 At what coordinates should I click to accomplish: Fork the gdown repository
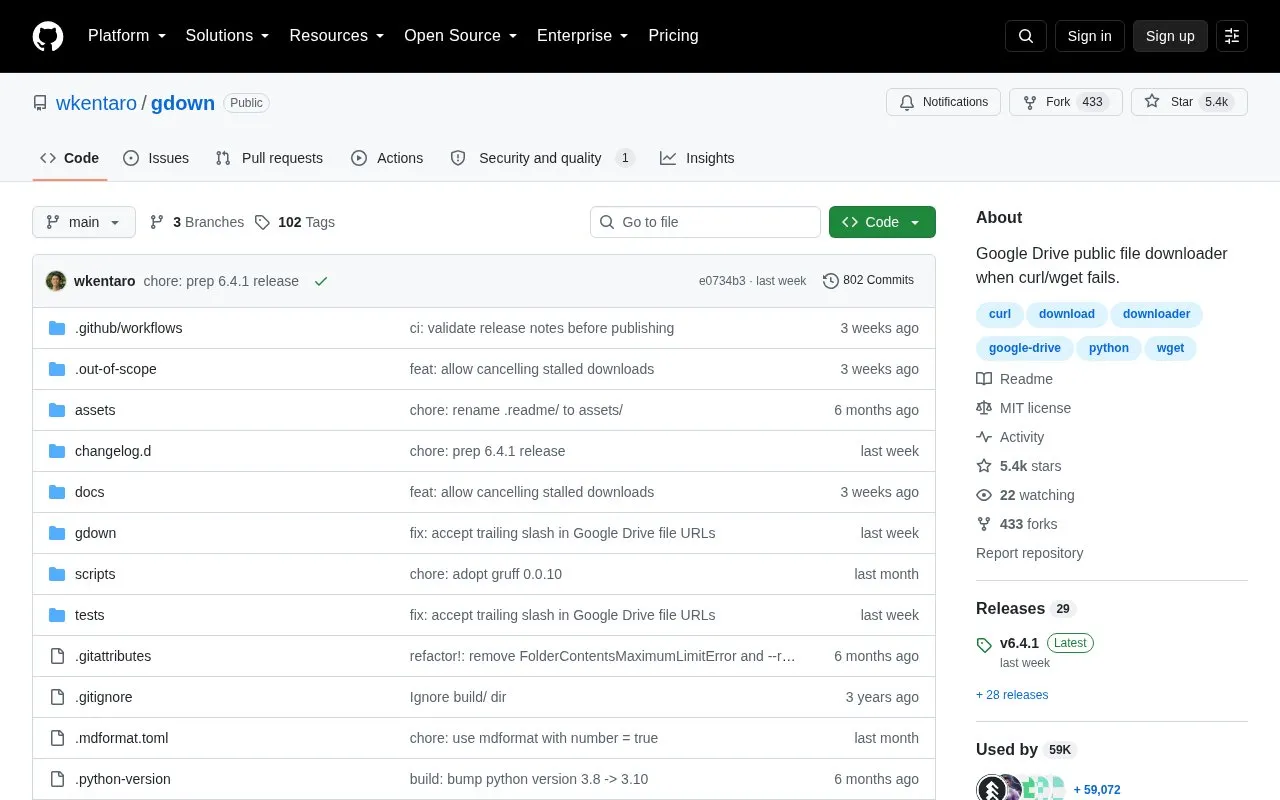click(1065, 102)
